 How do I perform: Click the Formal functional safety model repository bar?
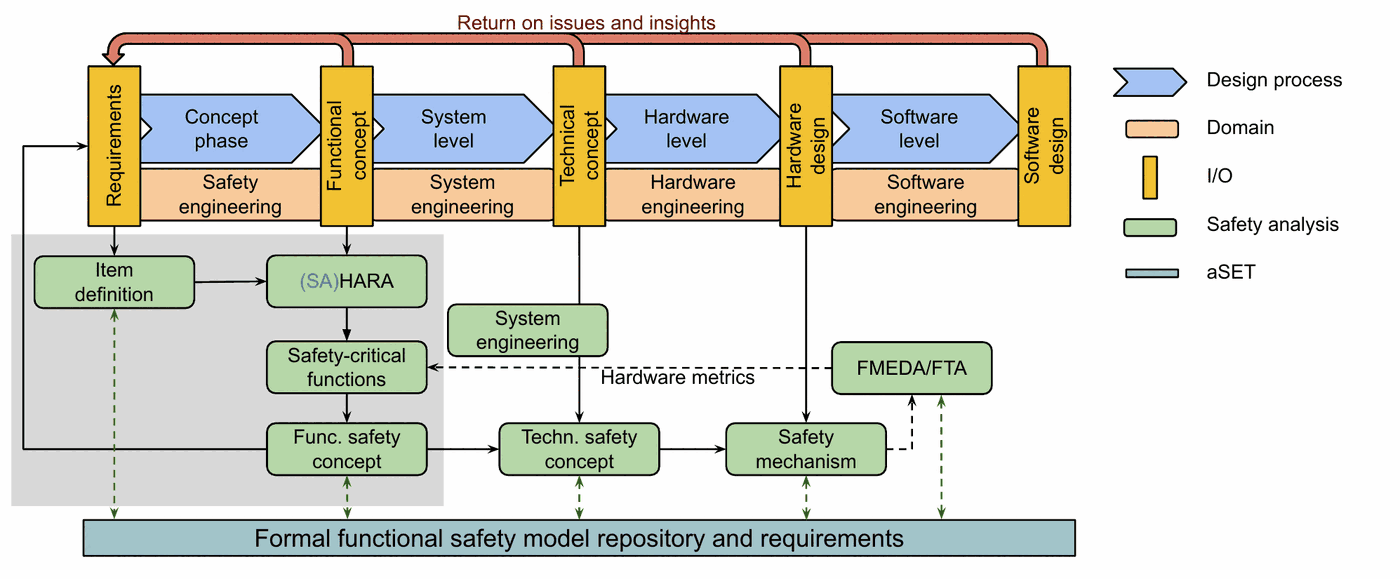coord(579,538)
